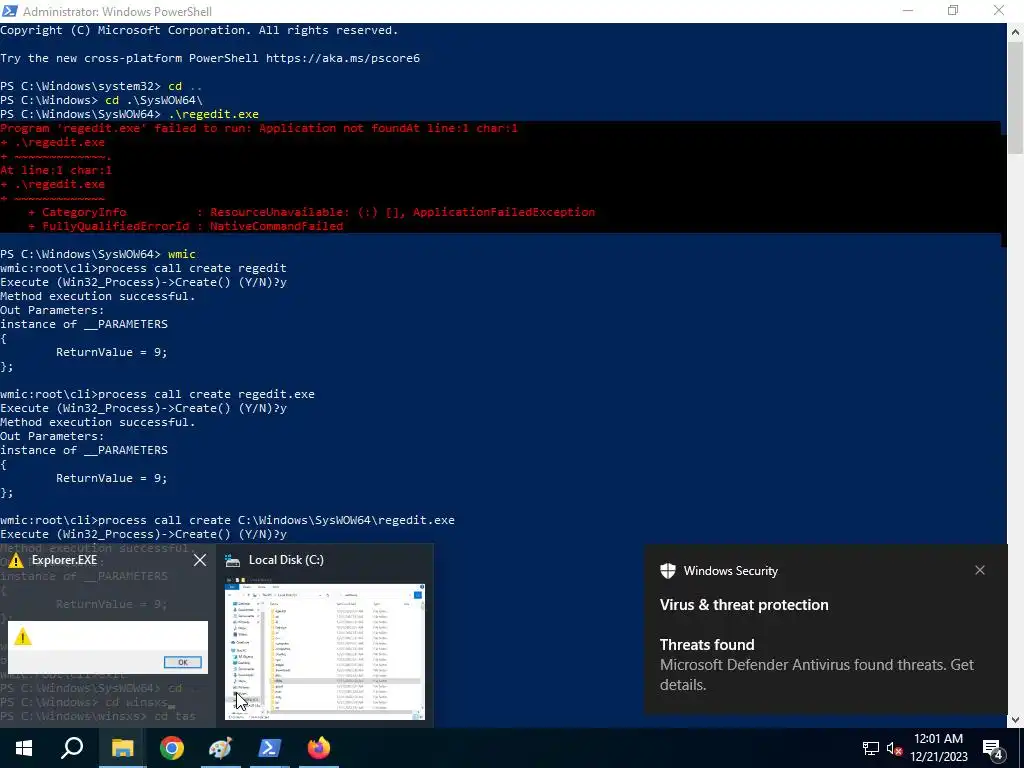Click PowerShell title bar icon
The height and width of the screenshot is (768, 1024).
(10, 11)
